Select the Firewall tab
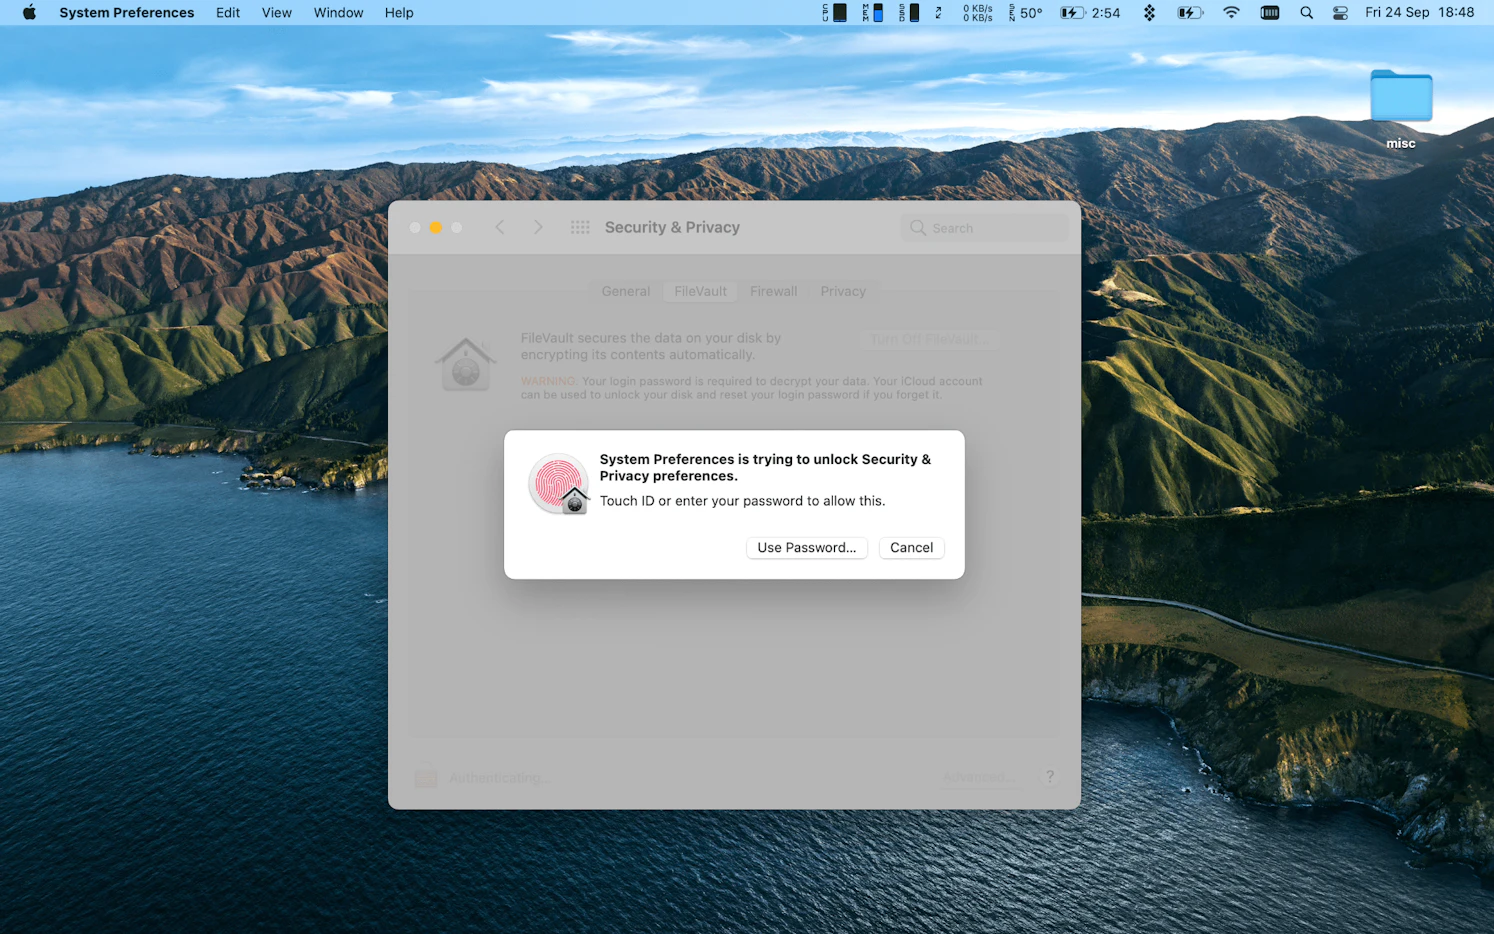Screen dimensions: 1494x934 773,291
